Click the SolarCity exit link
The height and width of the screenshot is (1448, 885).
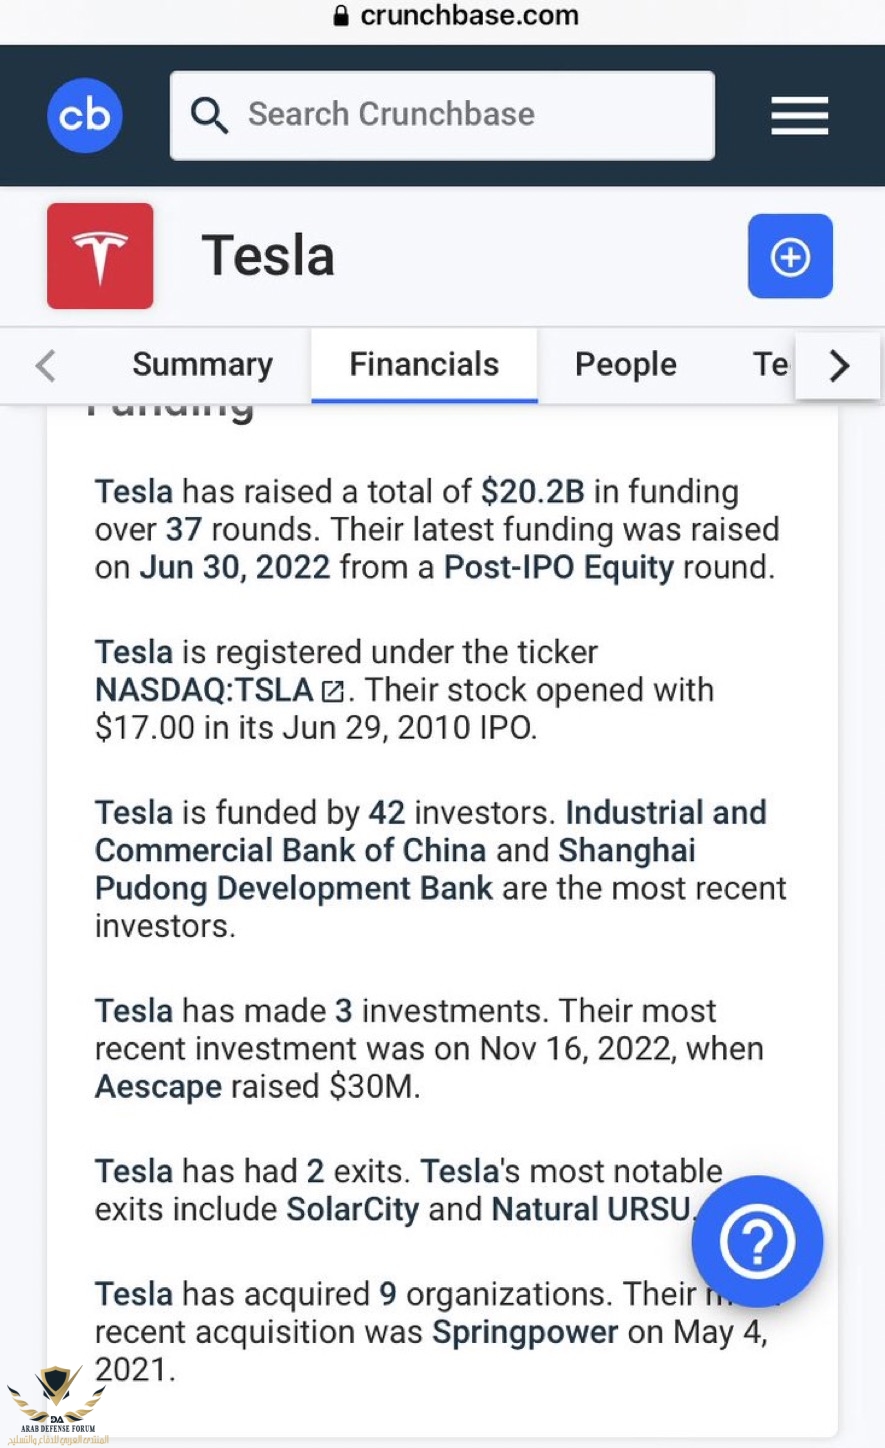352,1210
